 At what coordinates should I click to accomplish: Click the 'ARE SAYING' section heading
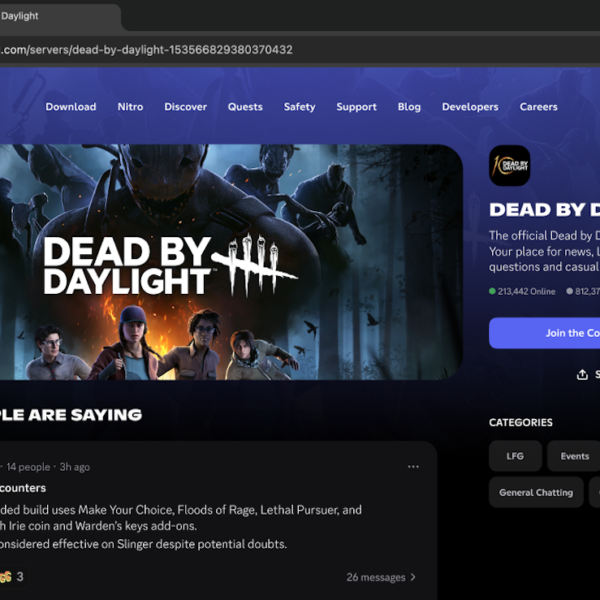coord(85,415)
